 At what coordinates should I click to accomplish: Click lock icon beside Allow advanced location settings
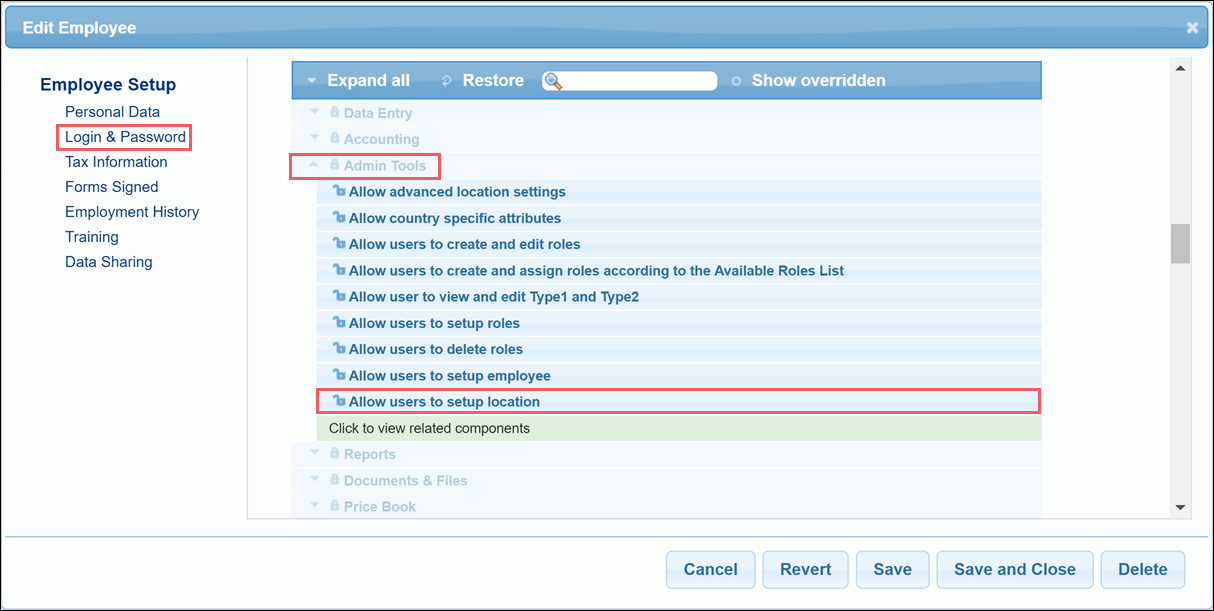point(338,192)
